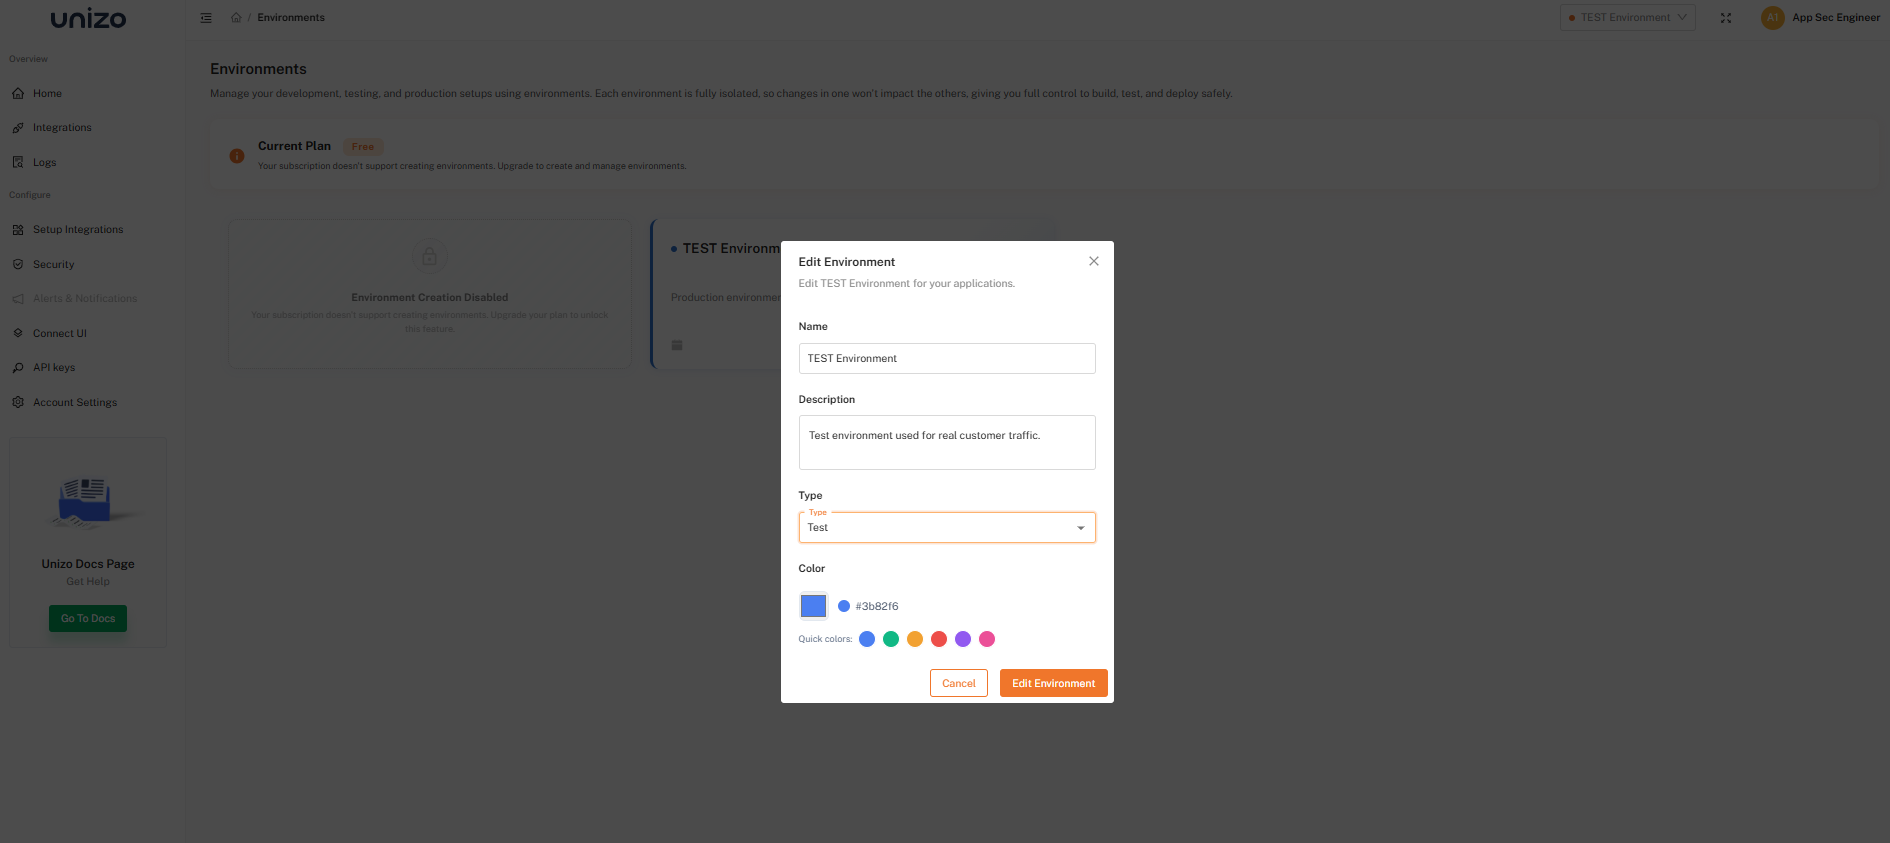Open Setup Integrations menu item

(x=78, y=230)
